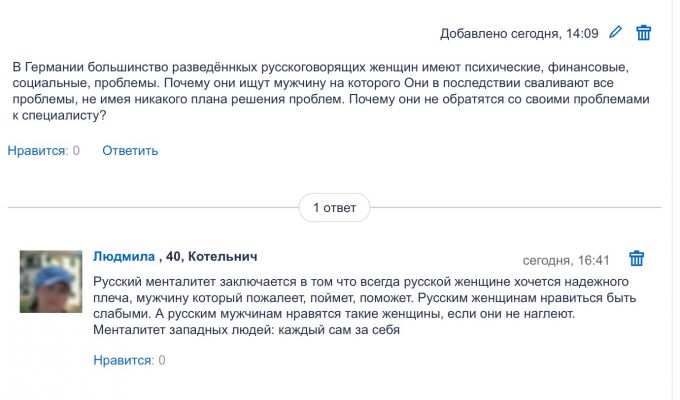Click the reply text about Русский менталитет

364,305
